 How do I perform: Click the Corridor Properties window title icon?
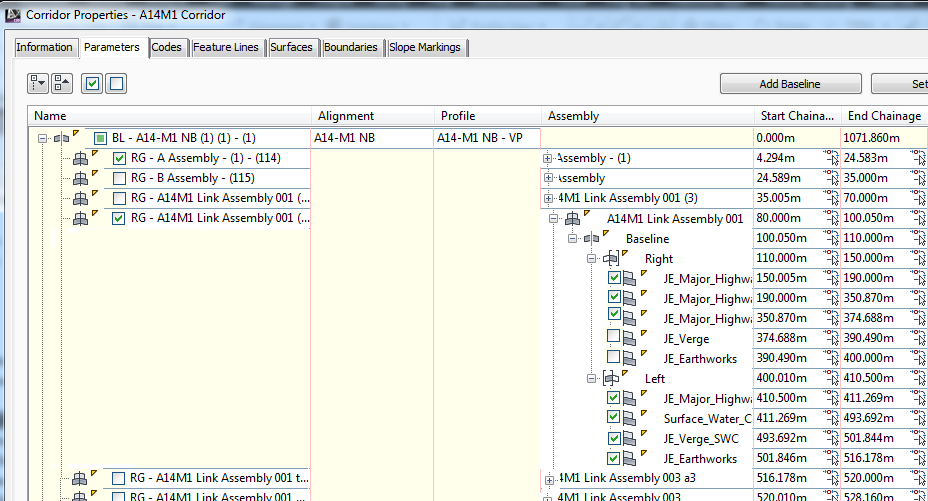pyautogui.click(x=12, y=15)
